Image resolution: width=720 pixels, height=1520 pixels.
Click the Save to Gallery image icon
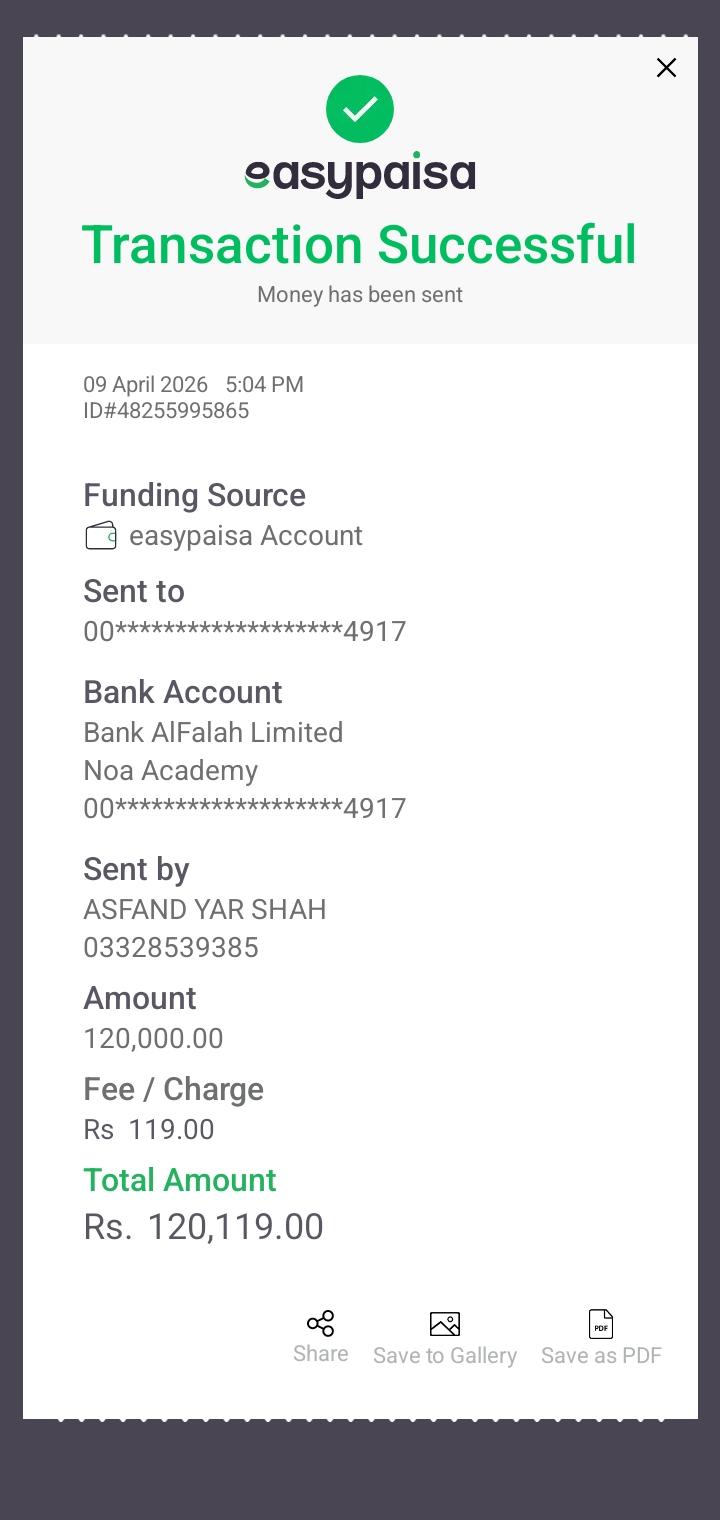(445, 1324)
